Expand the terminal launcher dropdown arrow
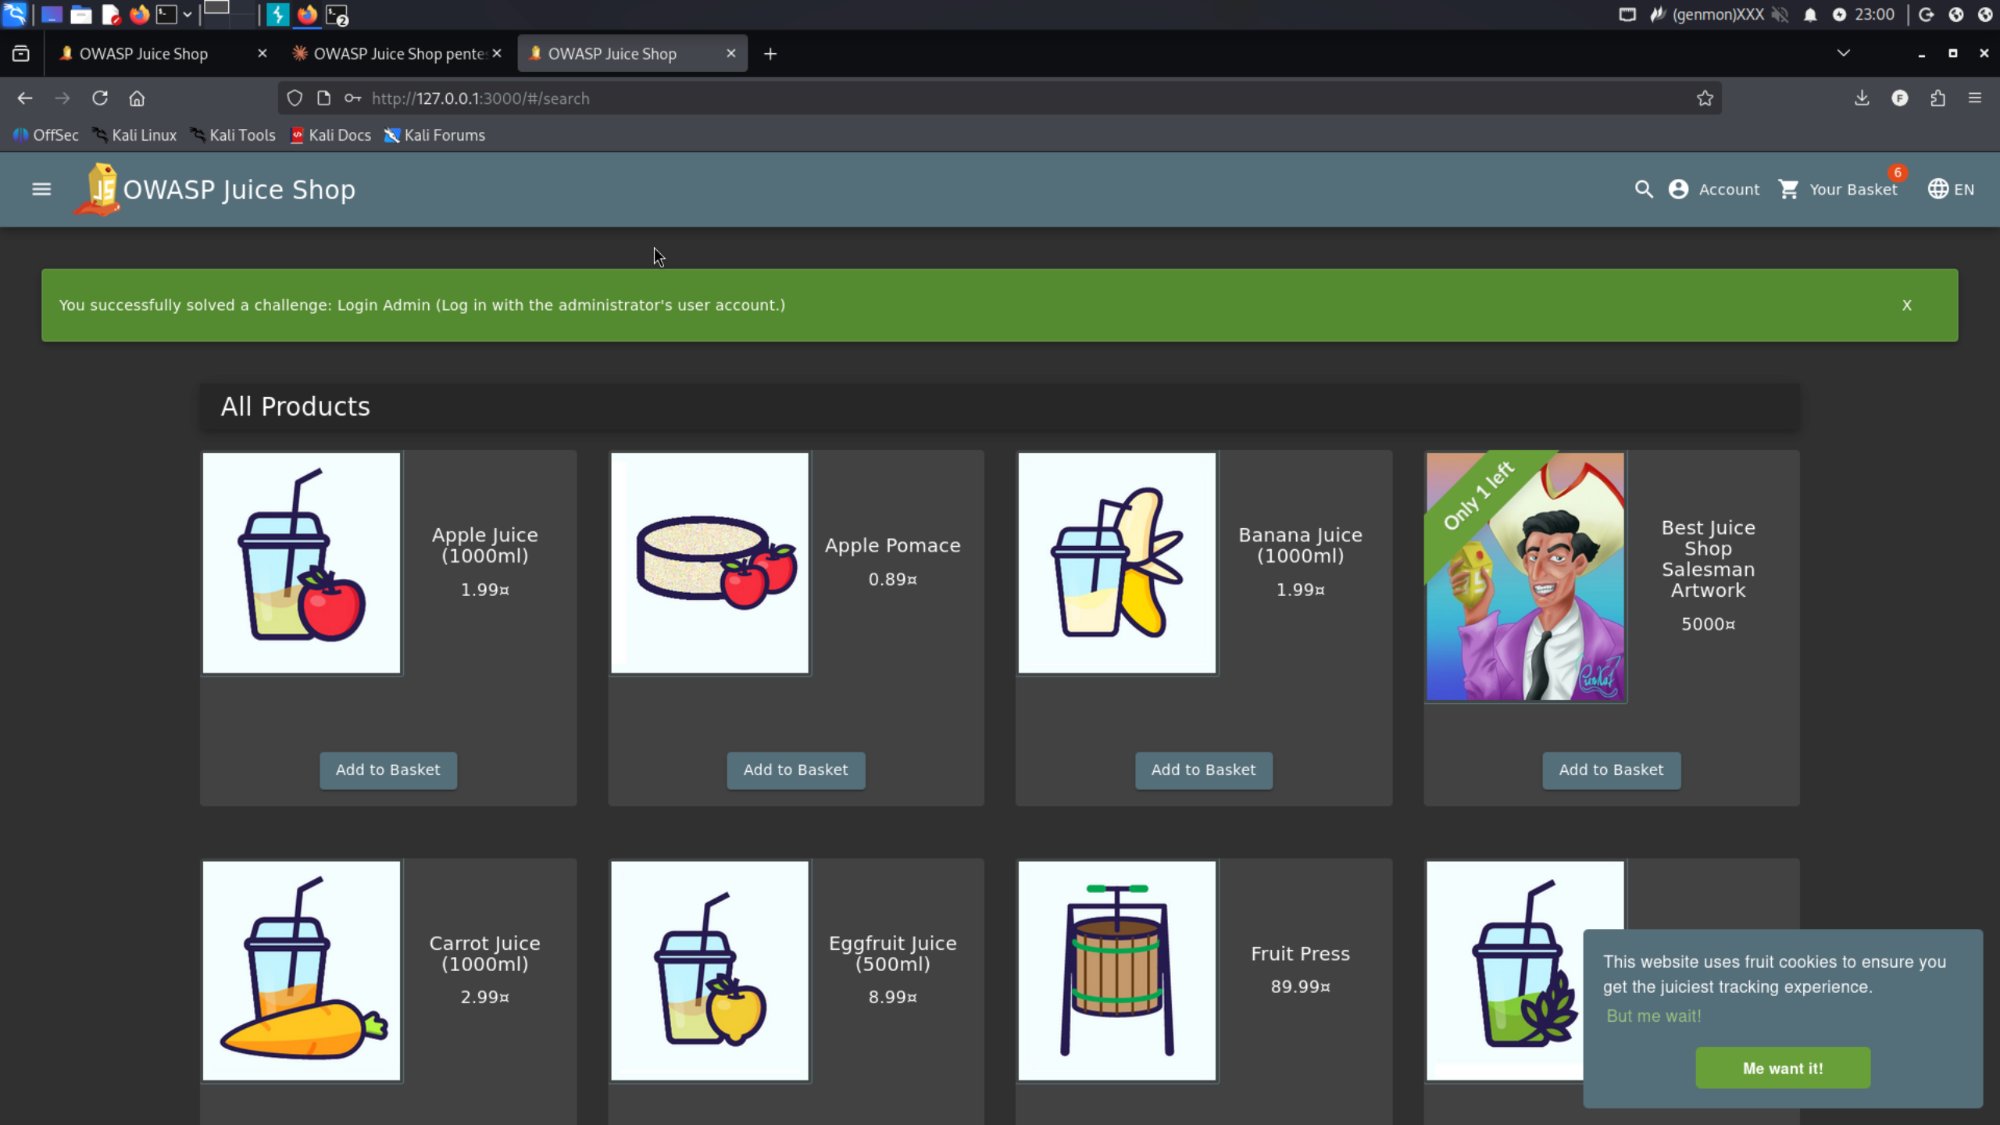 (x=187, y=14)
